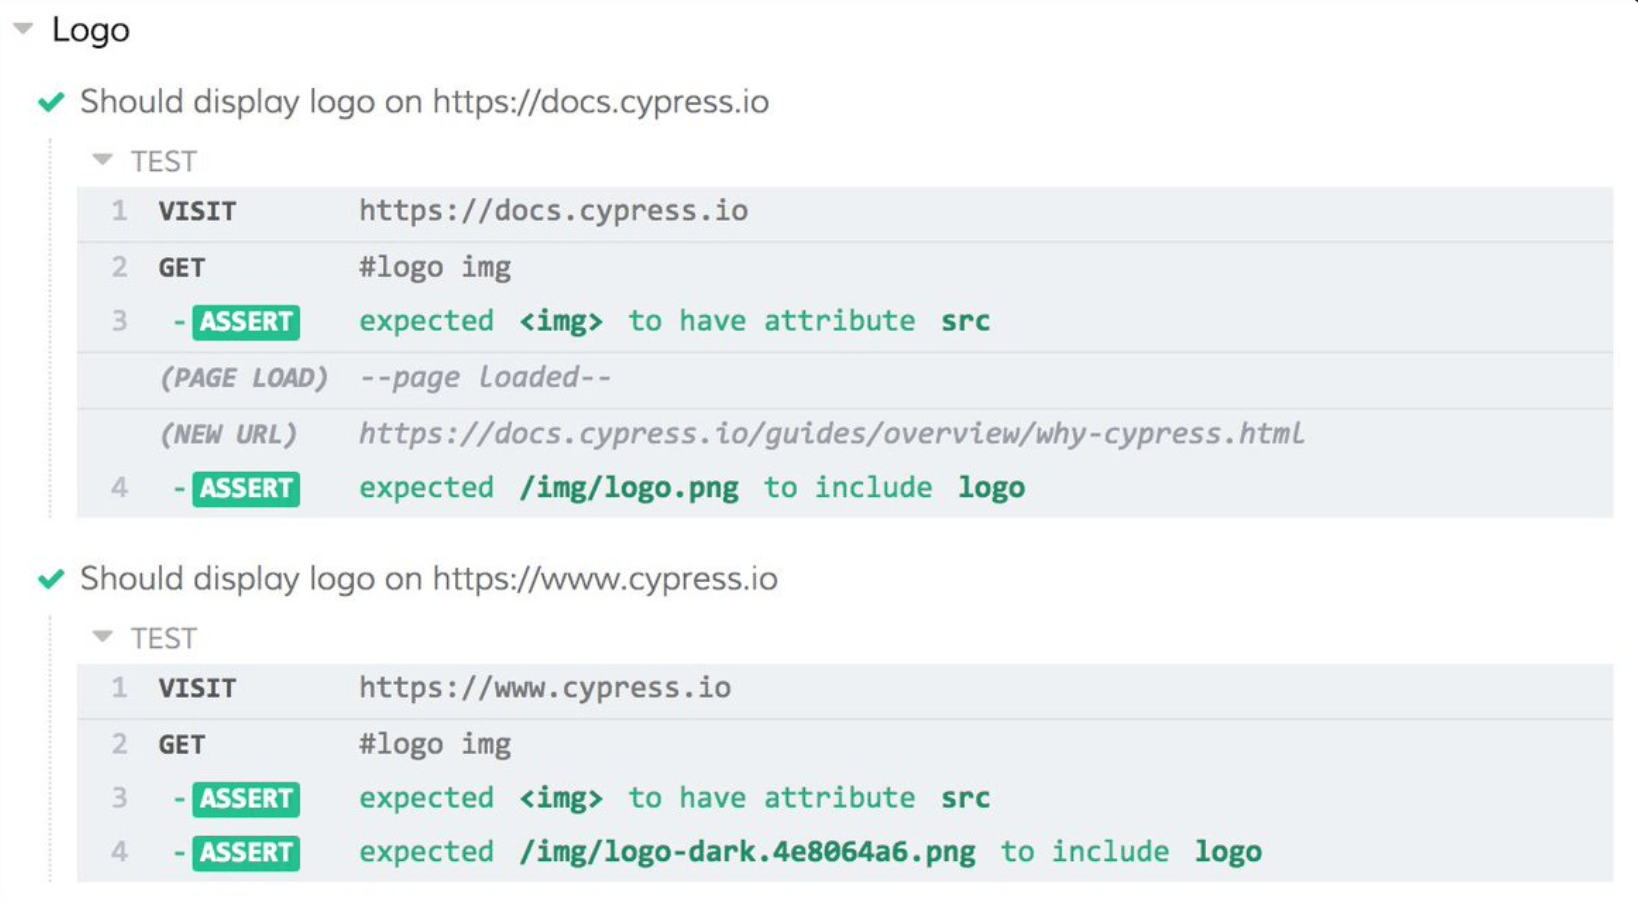Collapse TEST section under www.cypress.io test
The image size is (1638, 904).
(102, 637)
